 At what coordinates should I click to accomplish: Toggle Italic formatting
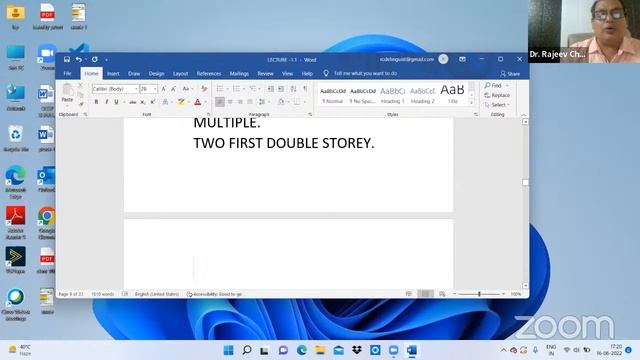click(x=107, y=102)
